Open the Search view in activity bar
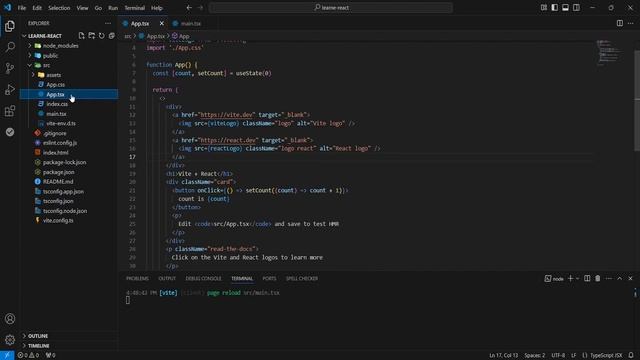The image size is (640, 360). click(10, 47)
